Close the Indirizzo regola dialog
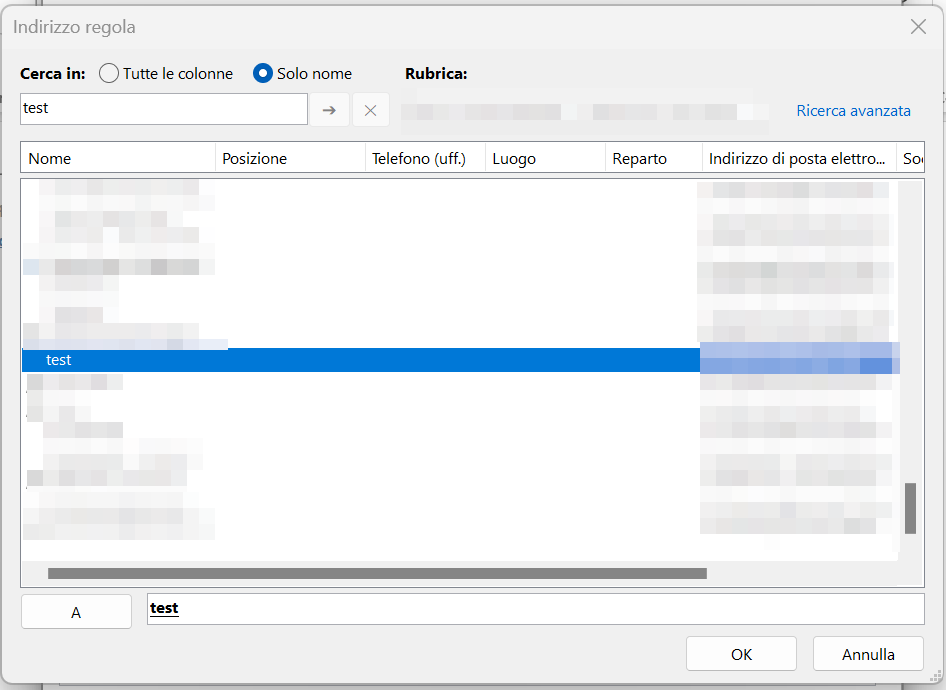The width and height of the screenshot is (946, 690). click(917, 27)
